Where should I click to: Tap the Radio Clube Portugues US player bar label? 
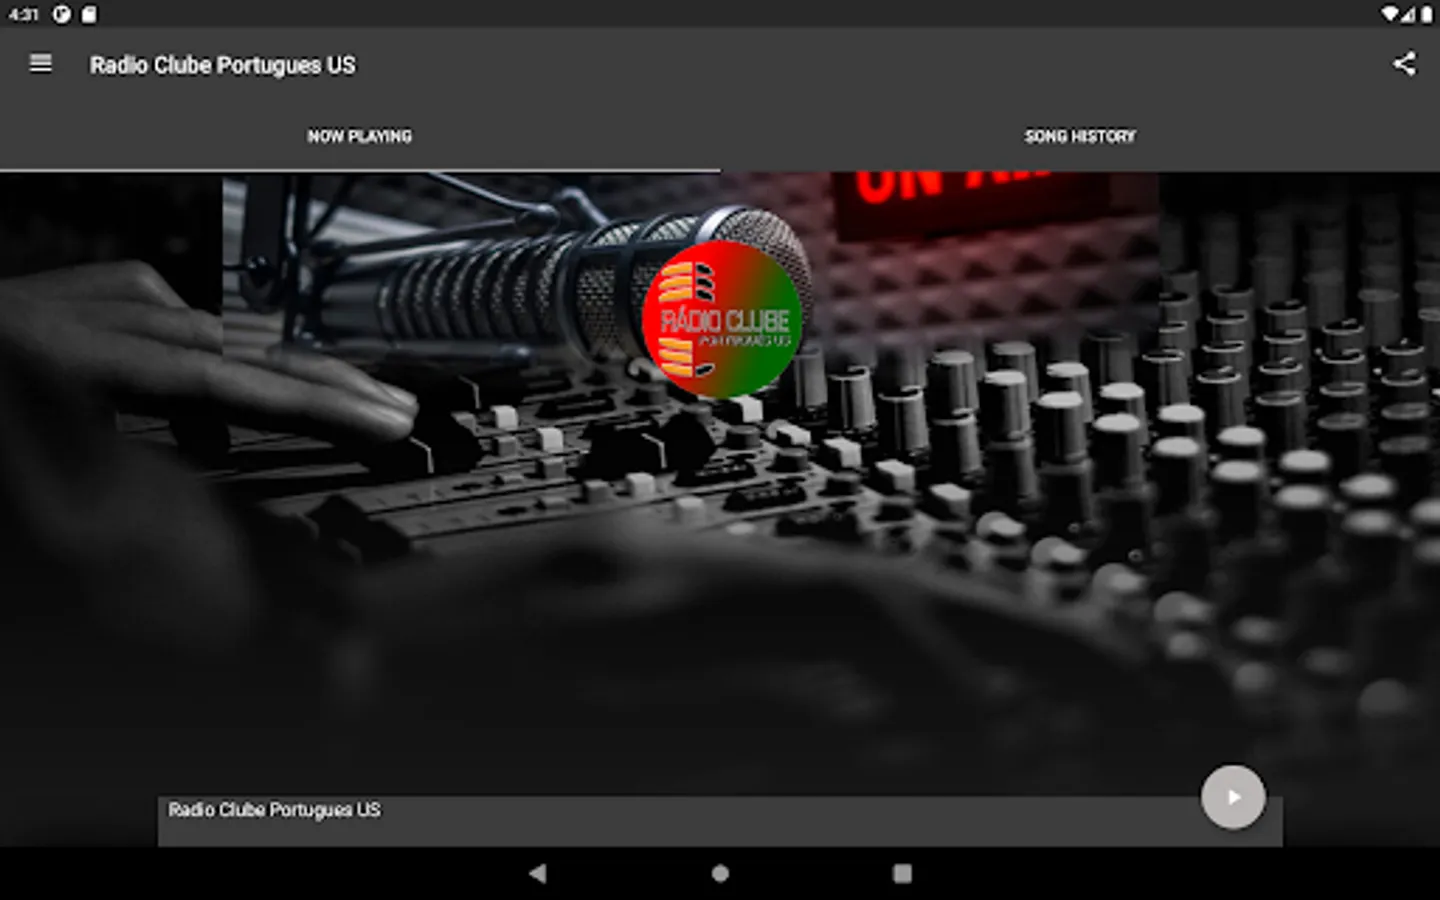coord(274,810)
